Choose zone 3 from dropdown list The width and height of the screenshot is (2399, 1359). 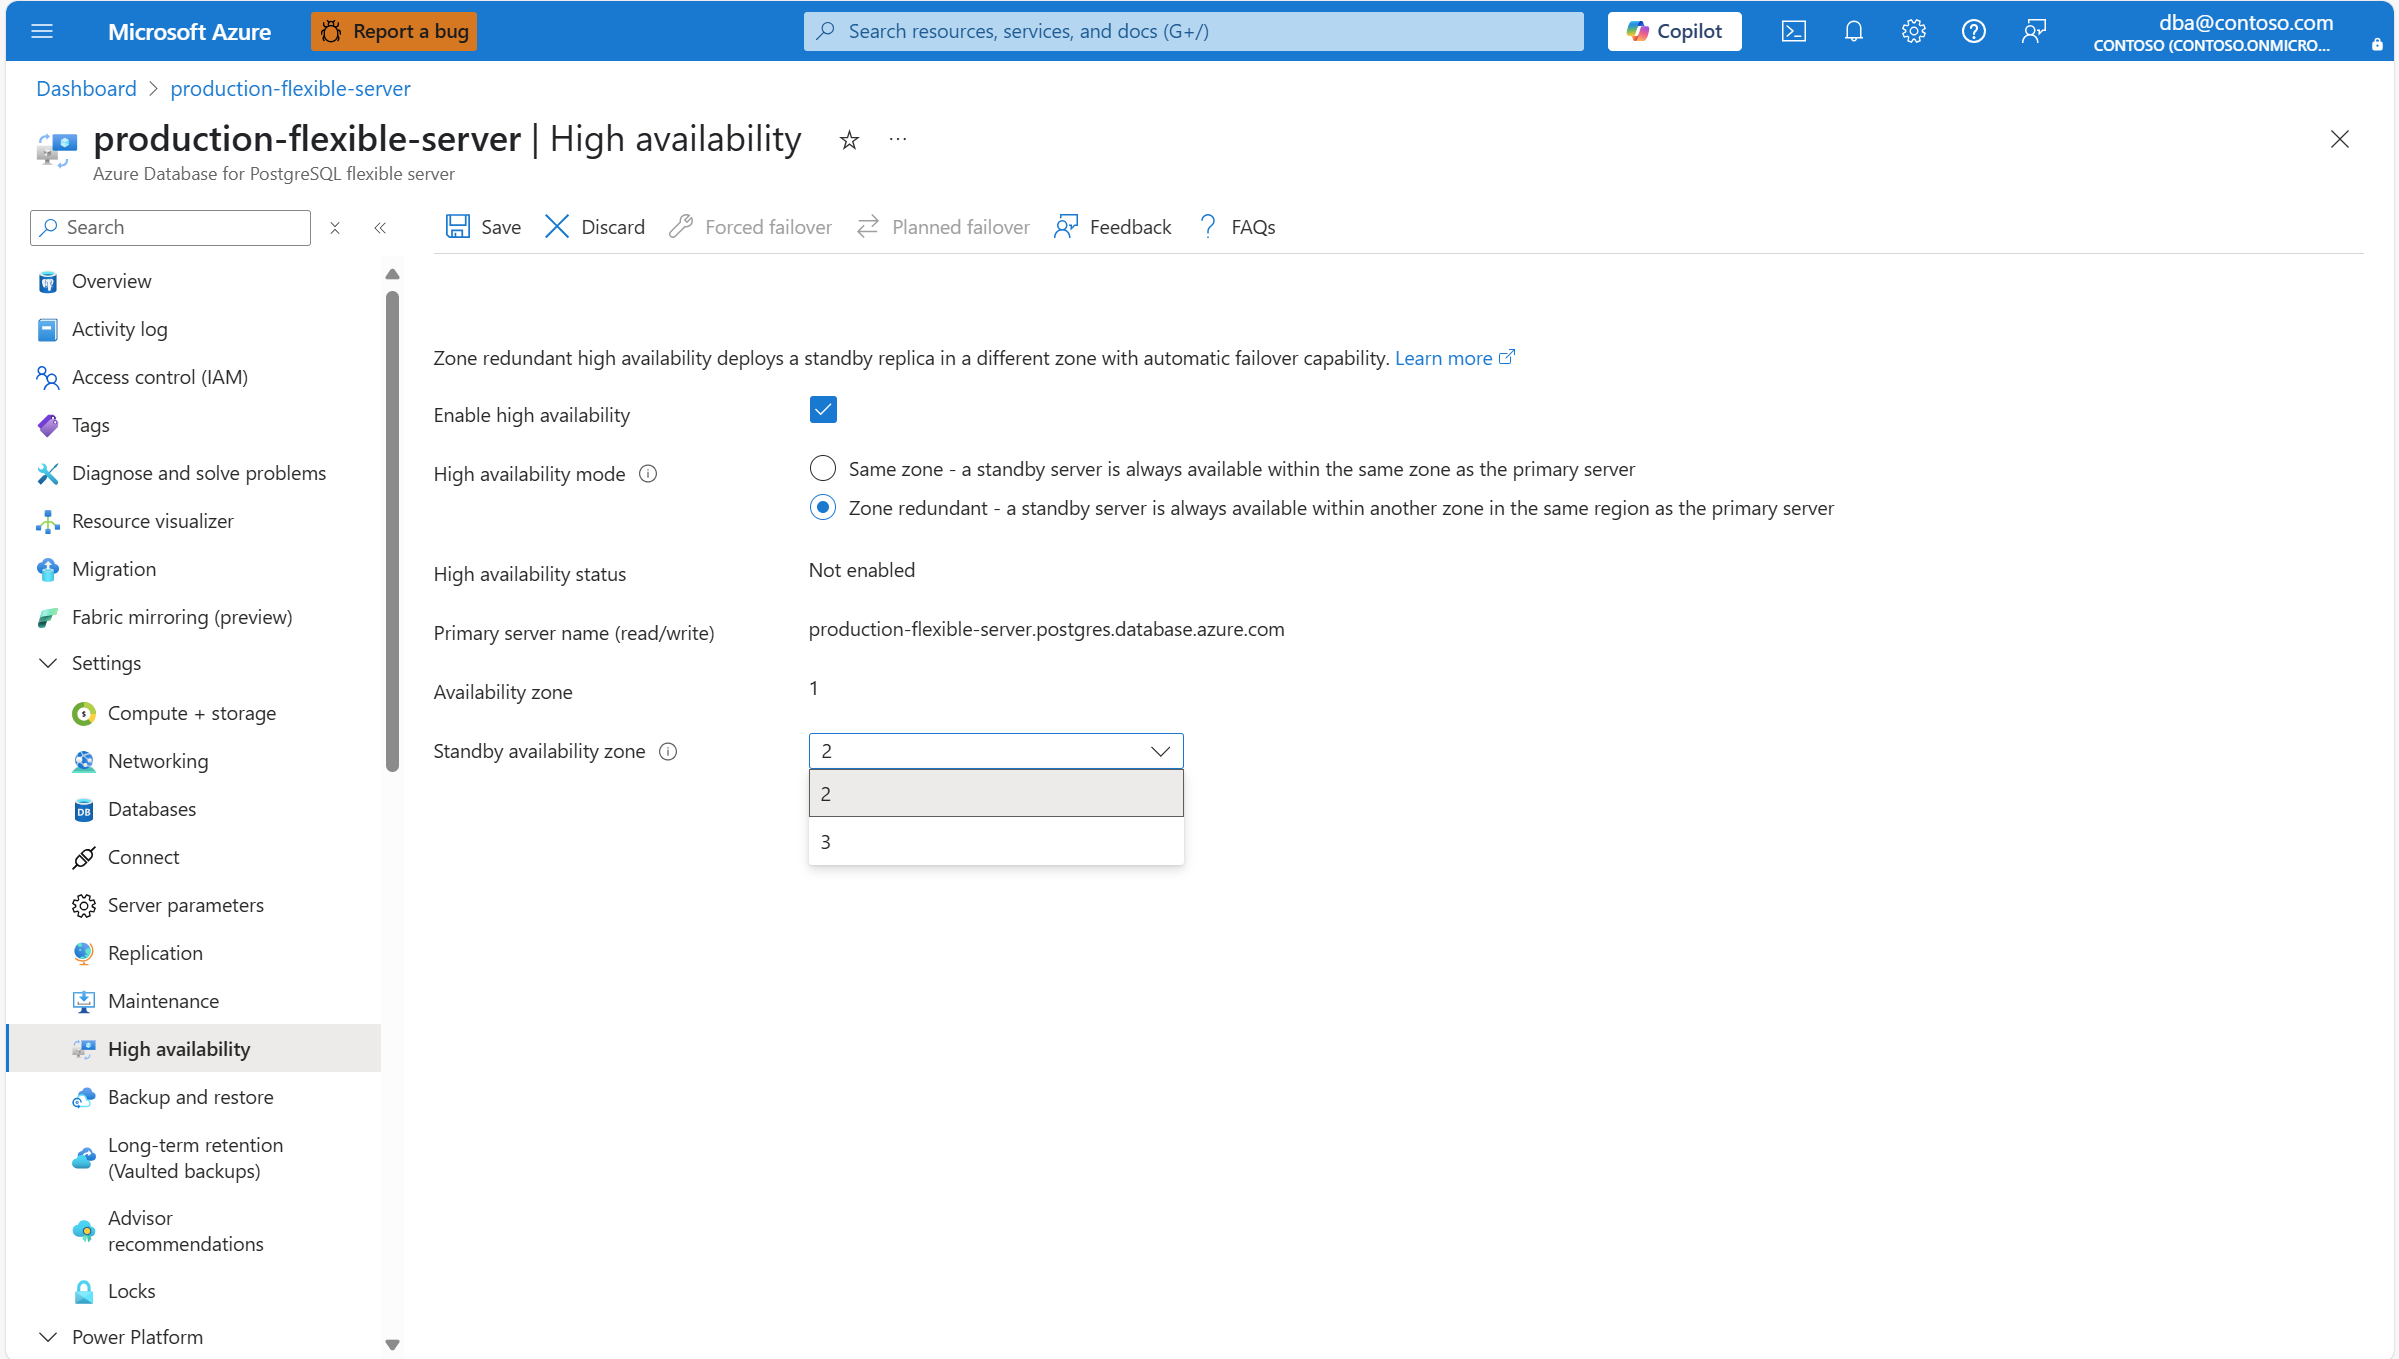(x=995, y=842)
